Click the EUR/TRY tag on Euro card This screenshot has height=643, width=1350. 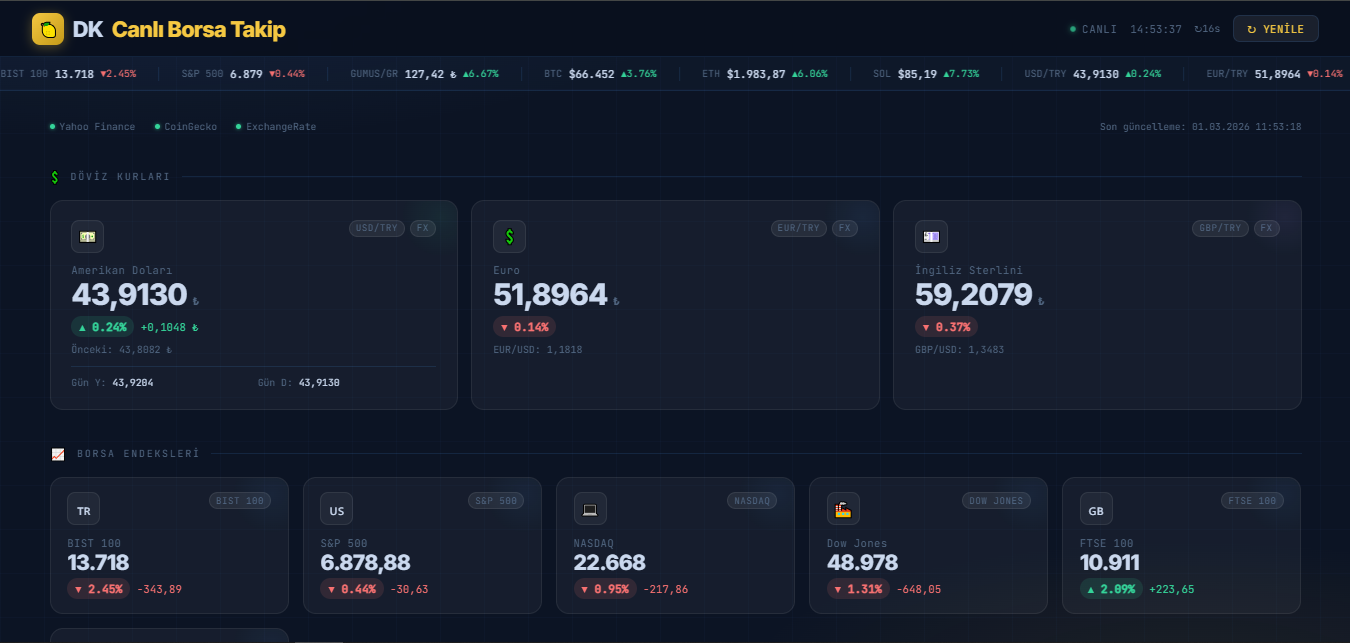click(x=798, y=228)
